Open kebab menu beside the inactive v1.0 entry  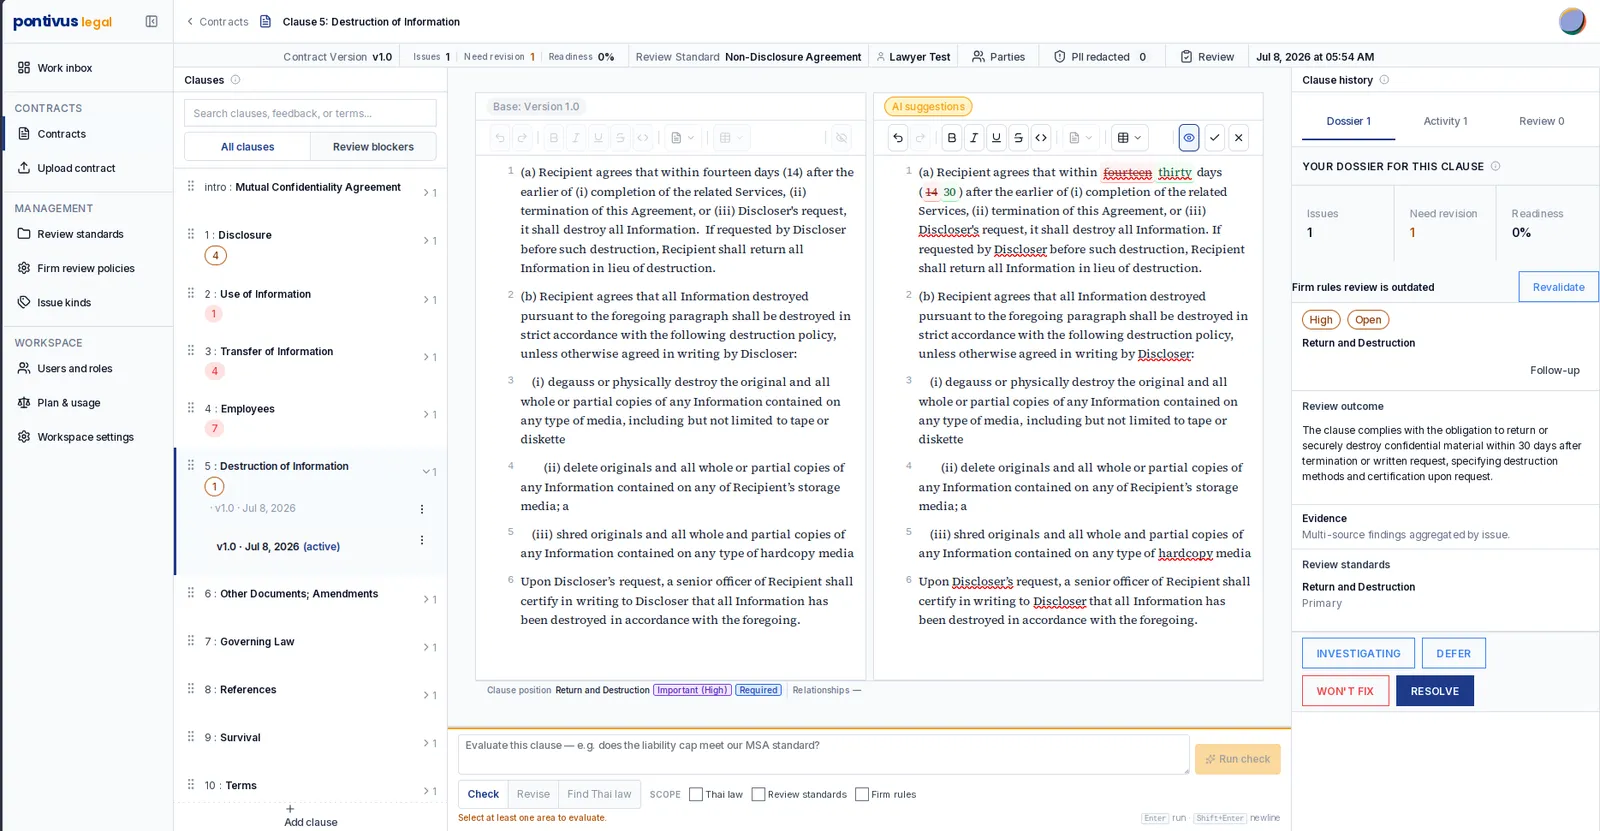point(422,509)
